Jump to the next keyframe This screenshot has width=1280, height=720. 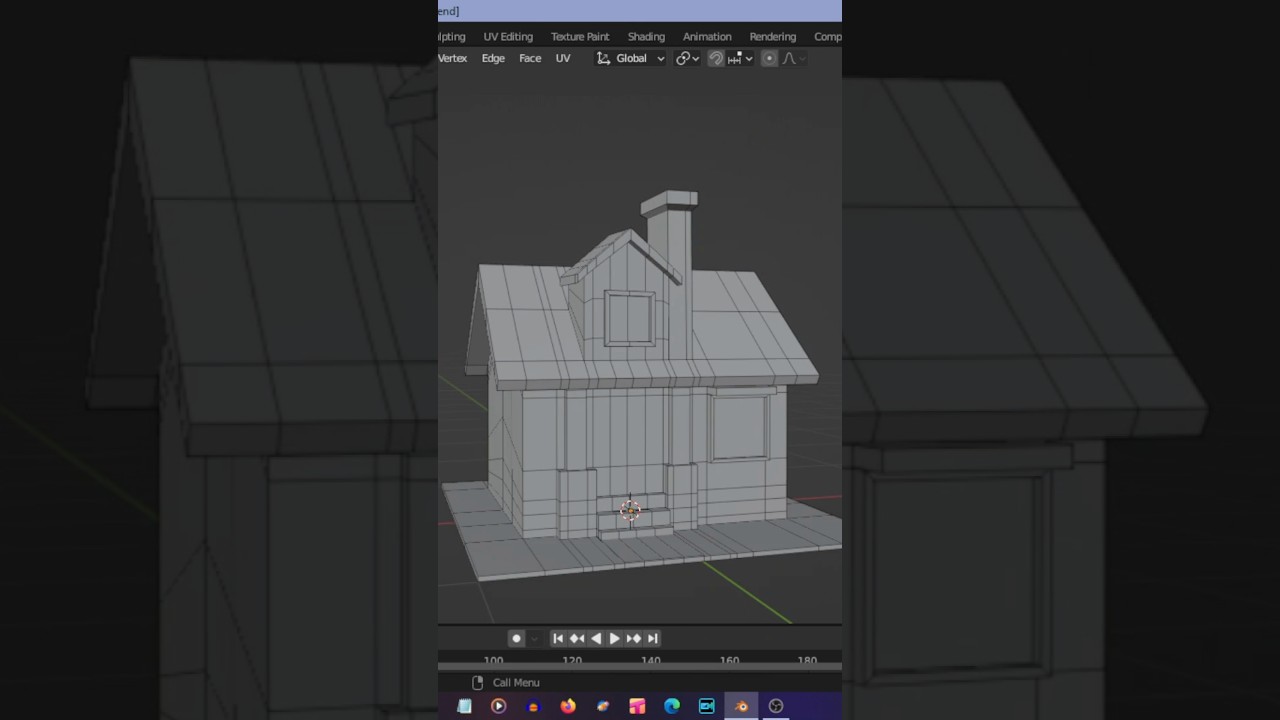633,638
